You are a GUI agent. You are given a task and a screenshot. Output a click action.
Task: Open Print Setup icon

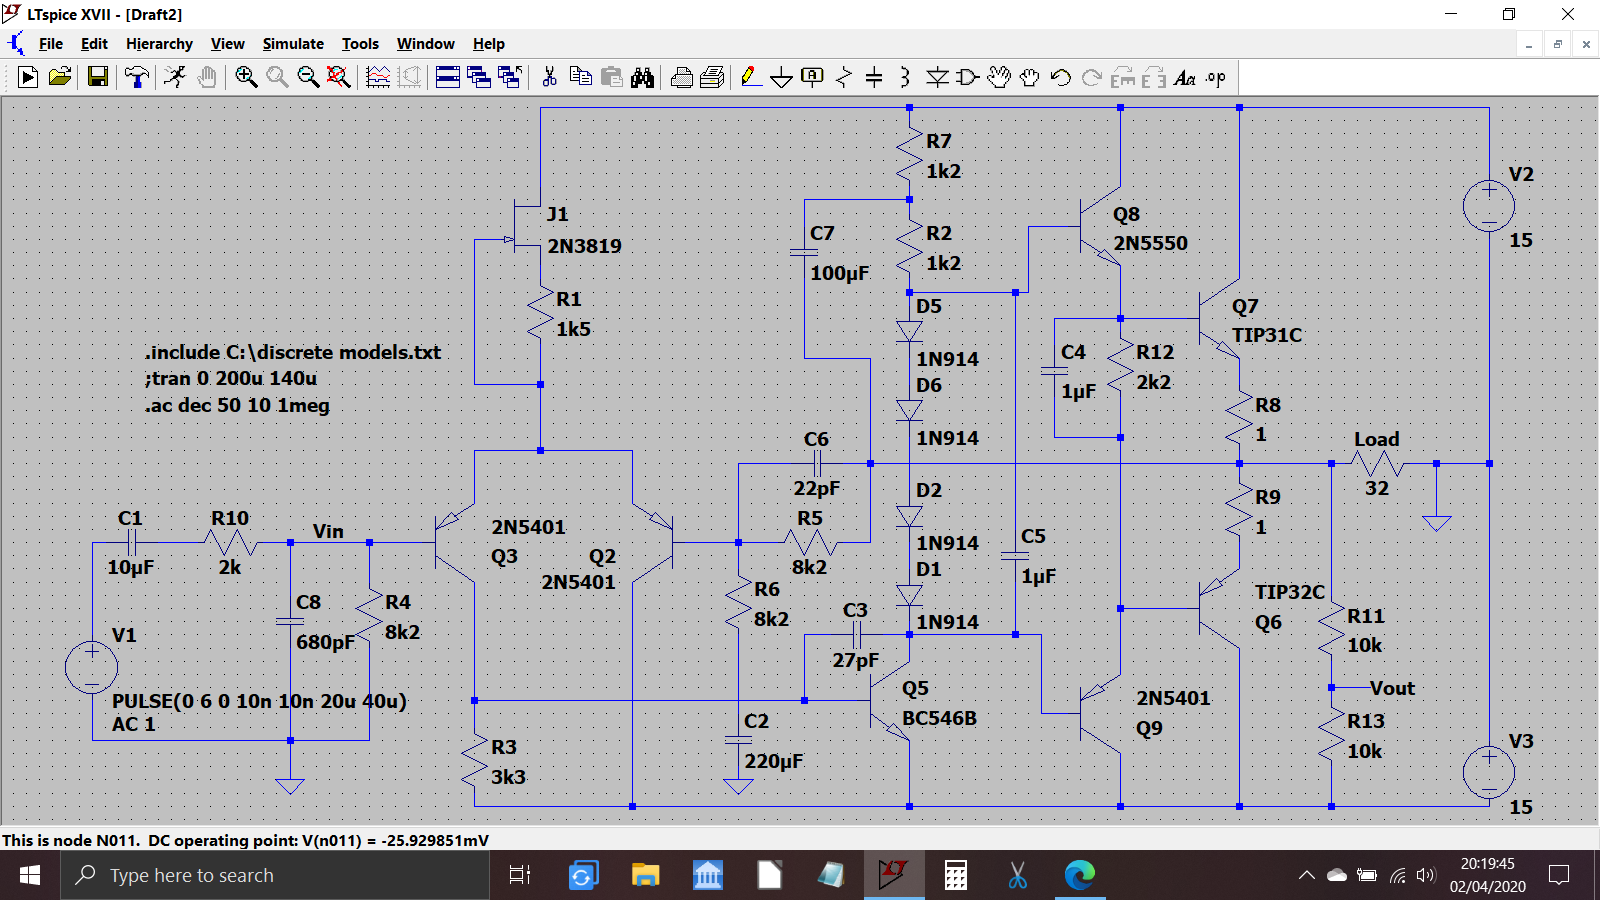click(x=712, y=77)
